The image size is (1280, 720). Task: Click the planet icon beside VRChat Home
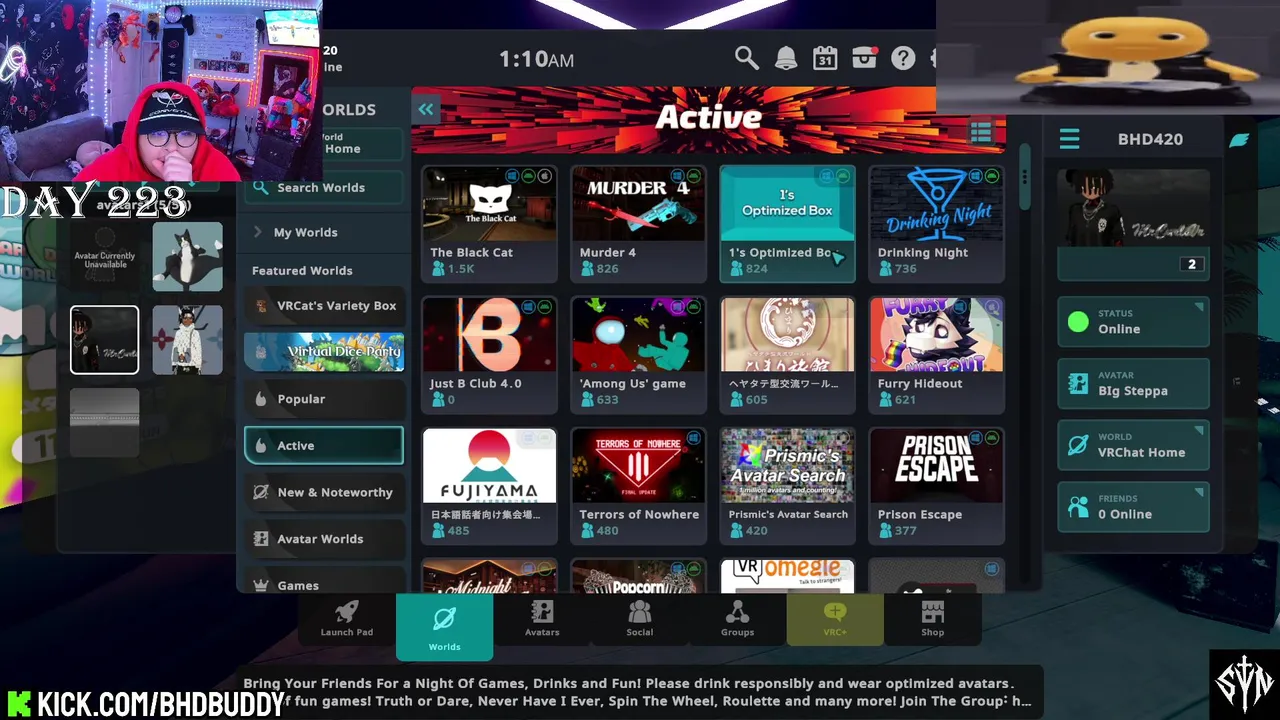pos(1078,446)
